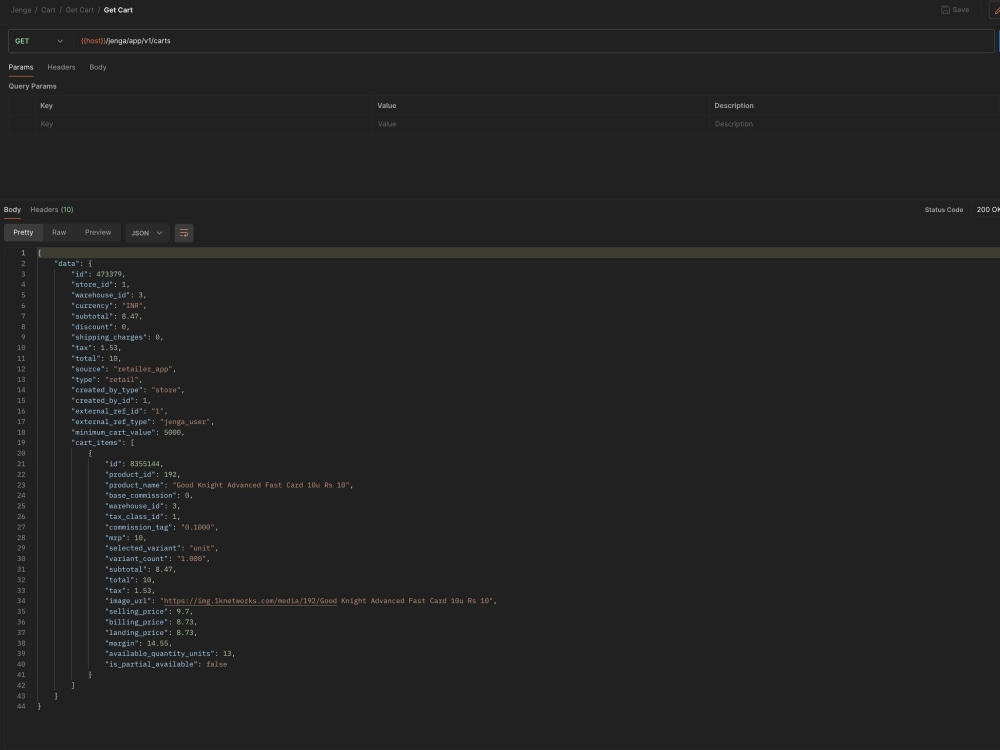1000x750 pixels.
Task: Select the Pretty response view
Action: pos(23,232)
